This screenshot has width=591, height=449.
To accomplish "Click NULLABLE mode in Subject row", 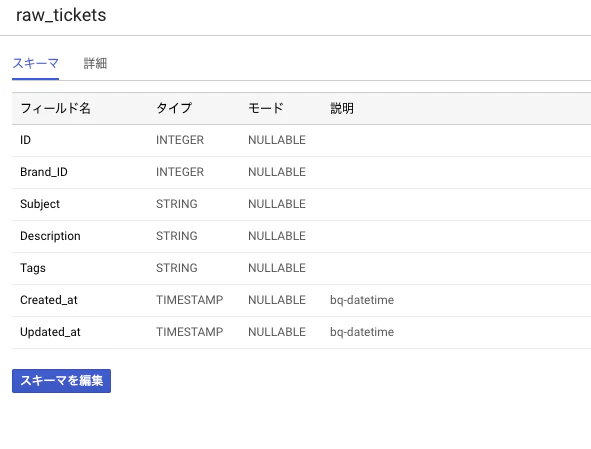I will [277, 204].
